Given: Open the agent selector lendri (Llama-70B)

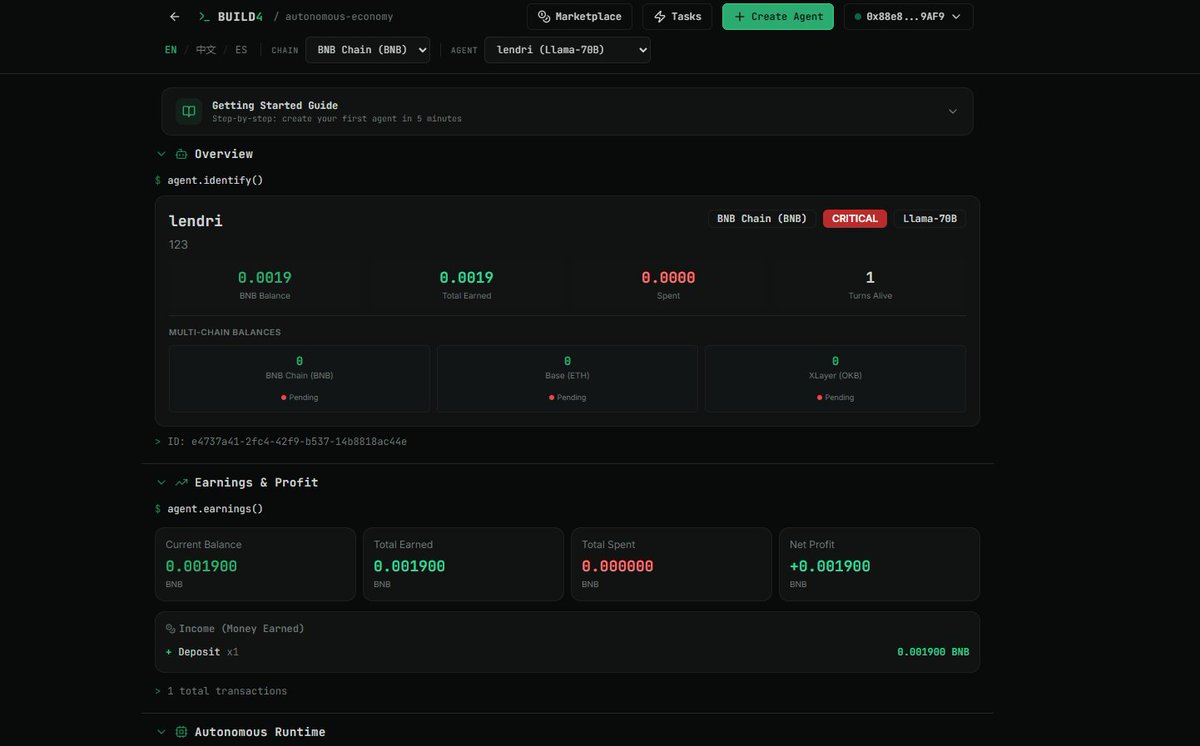Looking at the screenshot, I should [567, 50].
